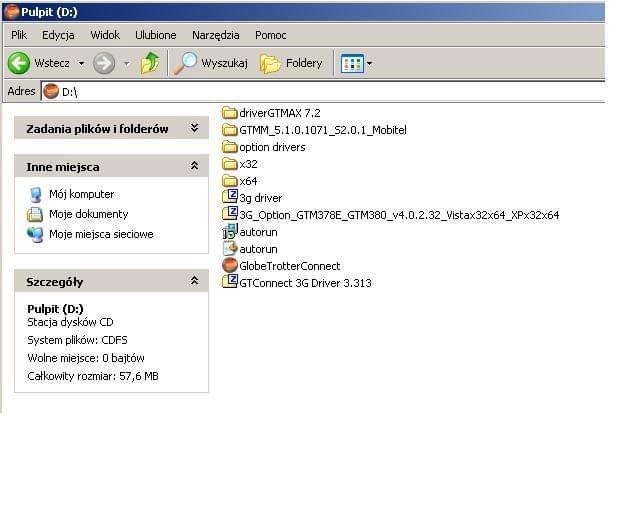Select 3g driver archive icon
640x512 pixels.
(x=230, y=197)
